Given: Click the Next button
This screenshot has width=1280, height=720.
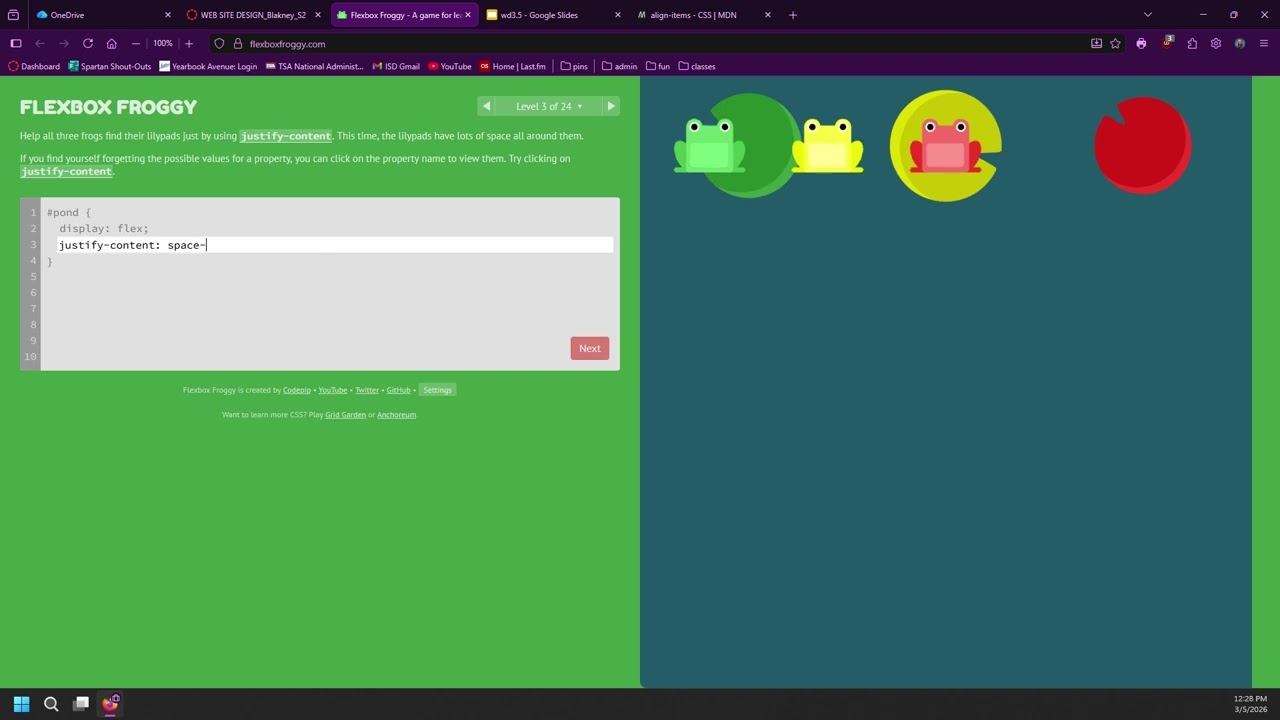Looking at the screenshot, I should click(x=590, y=348).
